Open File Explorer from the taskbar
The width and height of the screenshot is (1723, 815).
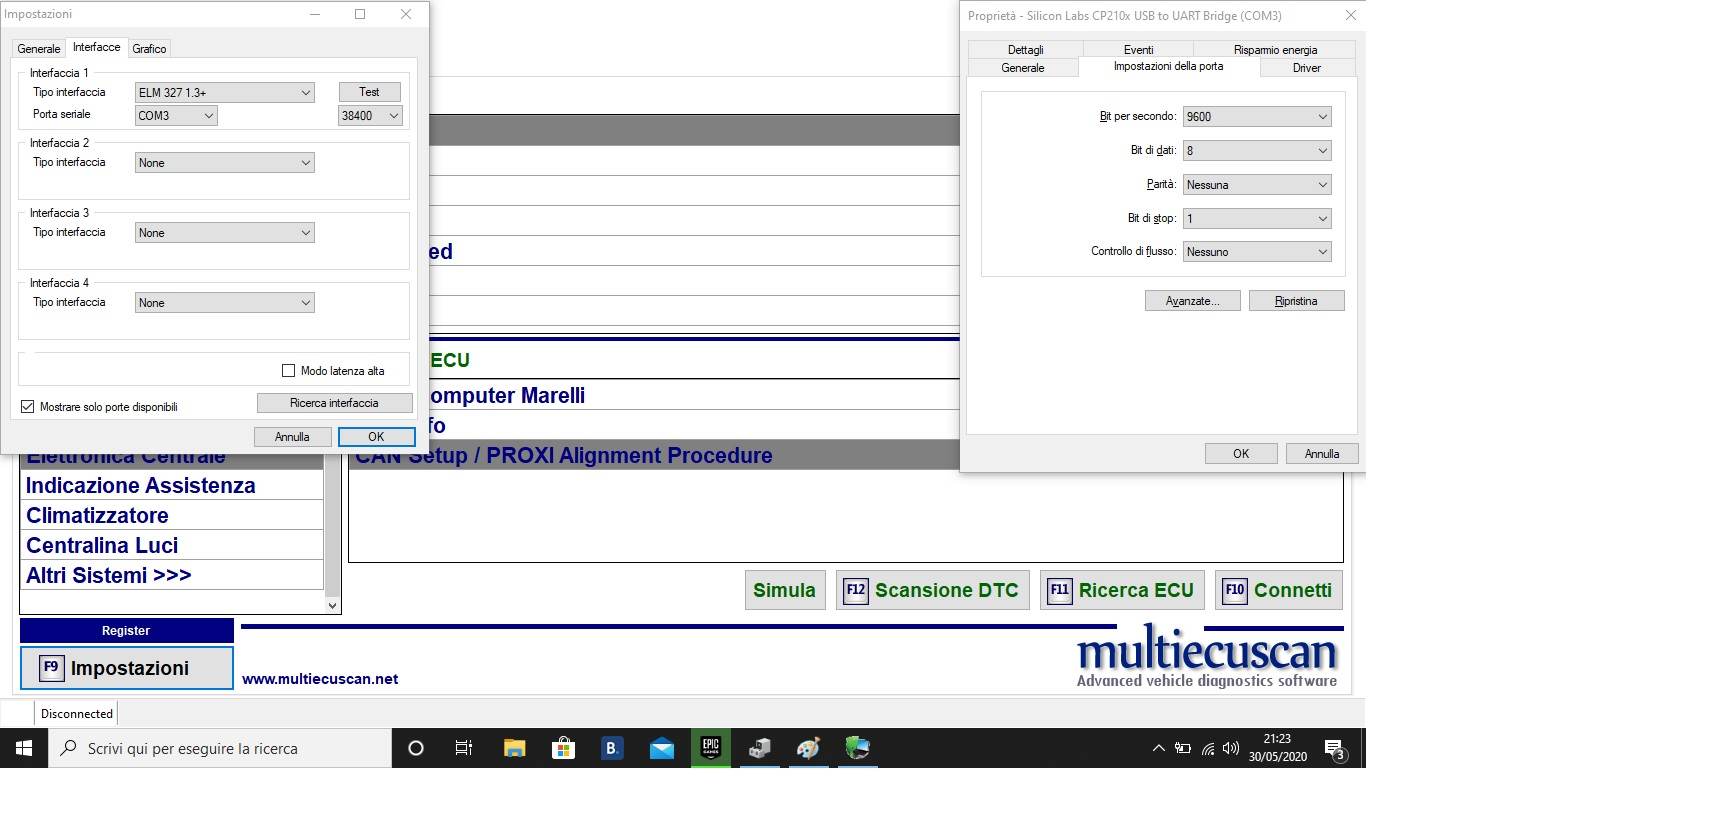click(514, 748)
